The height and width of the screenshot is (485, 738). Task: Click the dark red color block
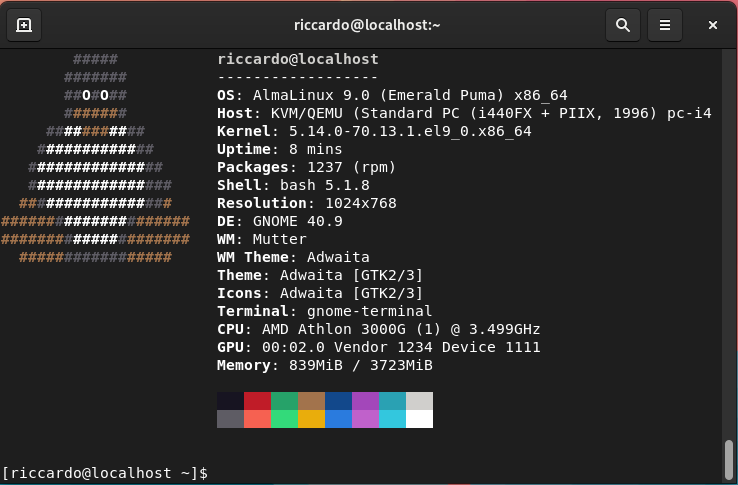tap(257, 401)
